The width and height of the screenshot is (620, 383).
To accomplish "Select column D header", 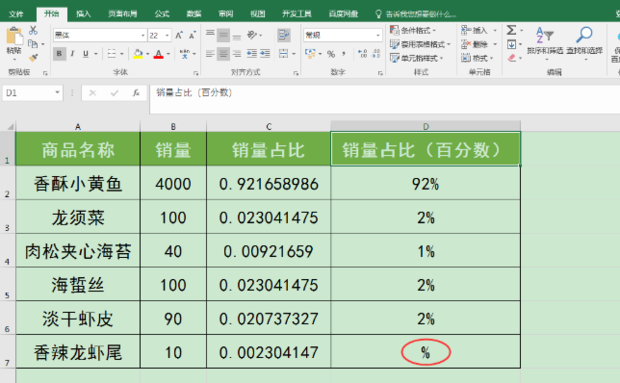I will tap(425, 126).
